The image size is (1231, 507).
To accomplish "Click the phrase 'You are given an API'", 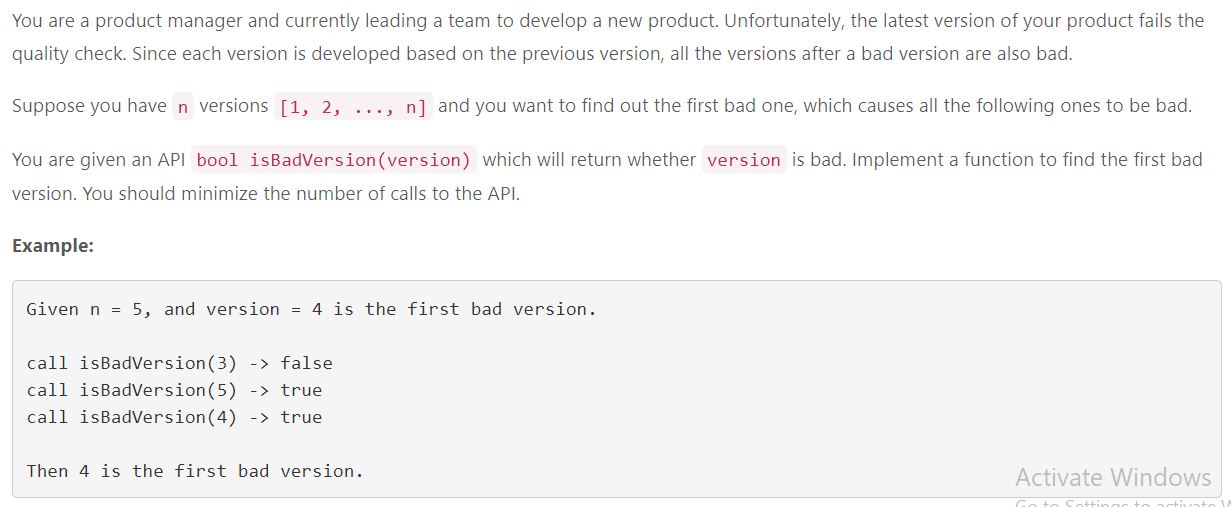I will click(x=98, y=159).
